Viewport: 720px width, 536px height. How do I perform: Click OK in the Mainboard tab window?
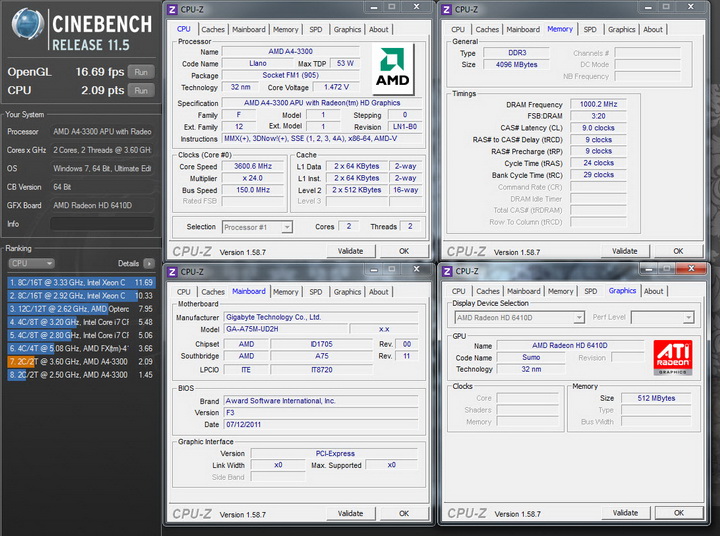tap(404, 513)
